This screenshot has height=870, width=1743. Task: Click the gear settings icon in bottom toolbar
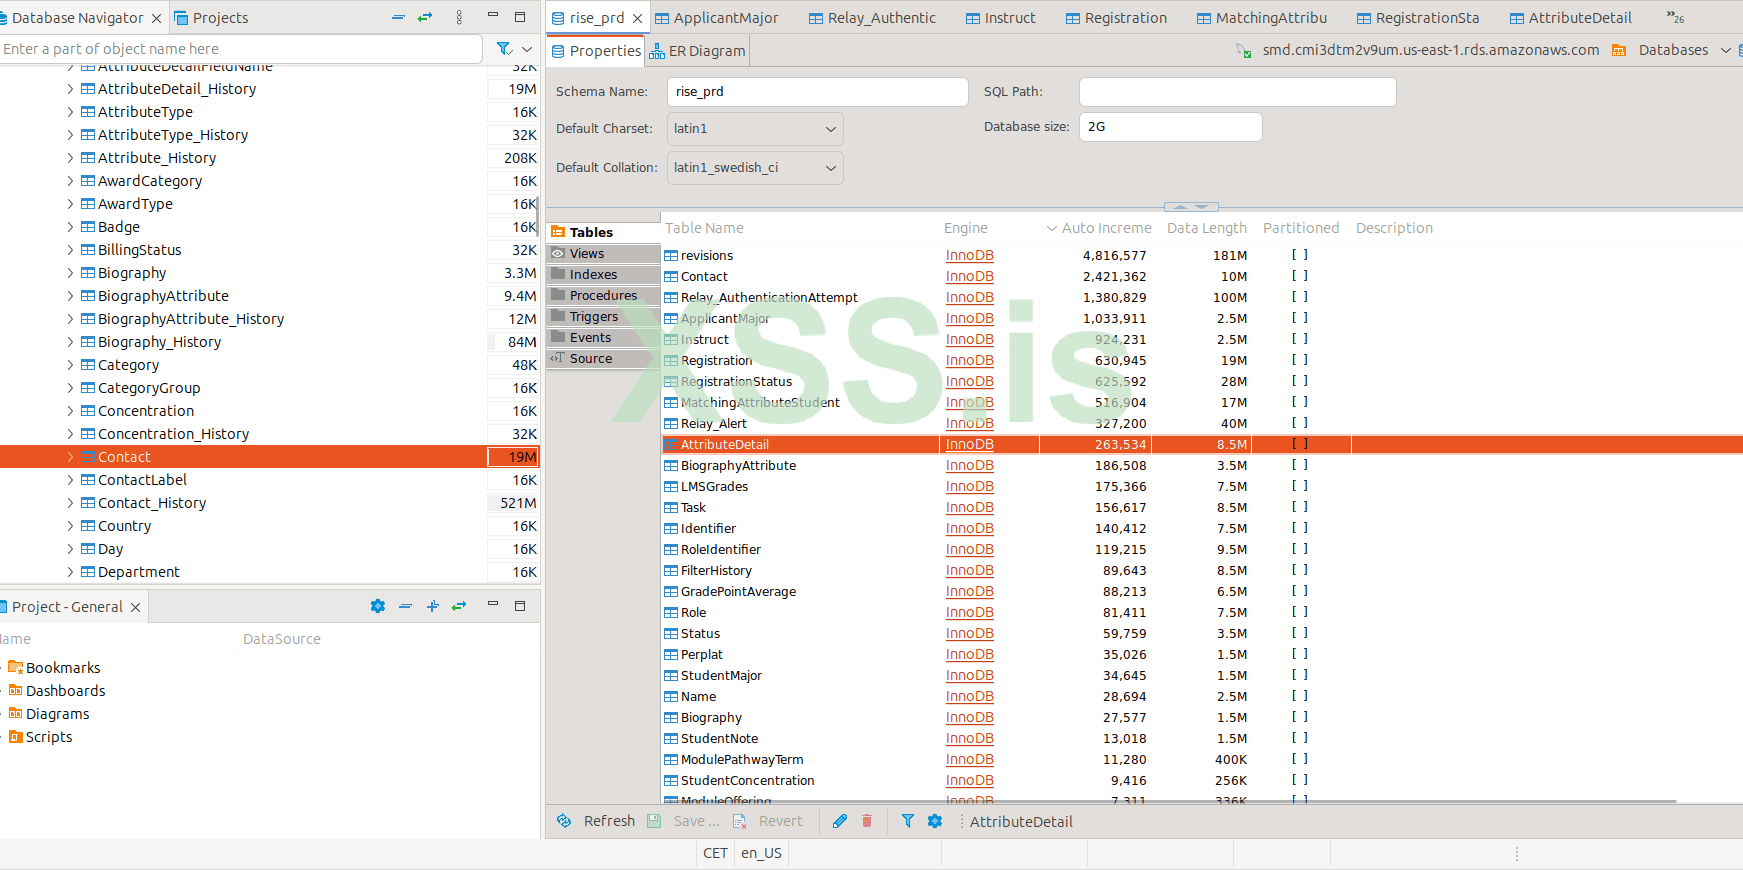click(935, 821)
